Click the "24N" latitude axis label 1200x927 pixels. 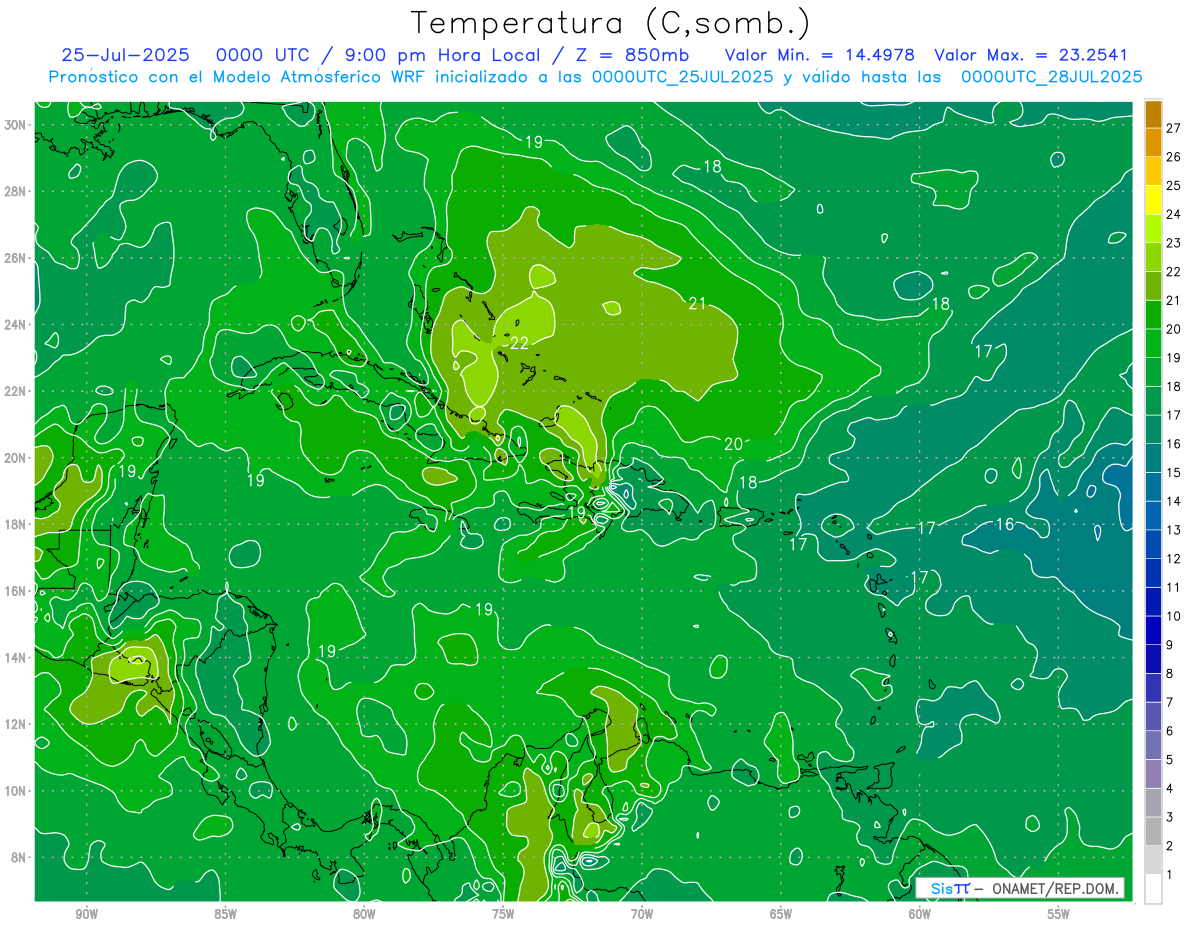point(16,325)
